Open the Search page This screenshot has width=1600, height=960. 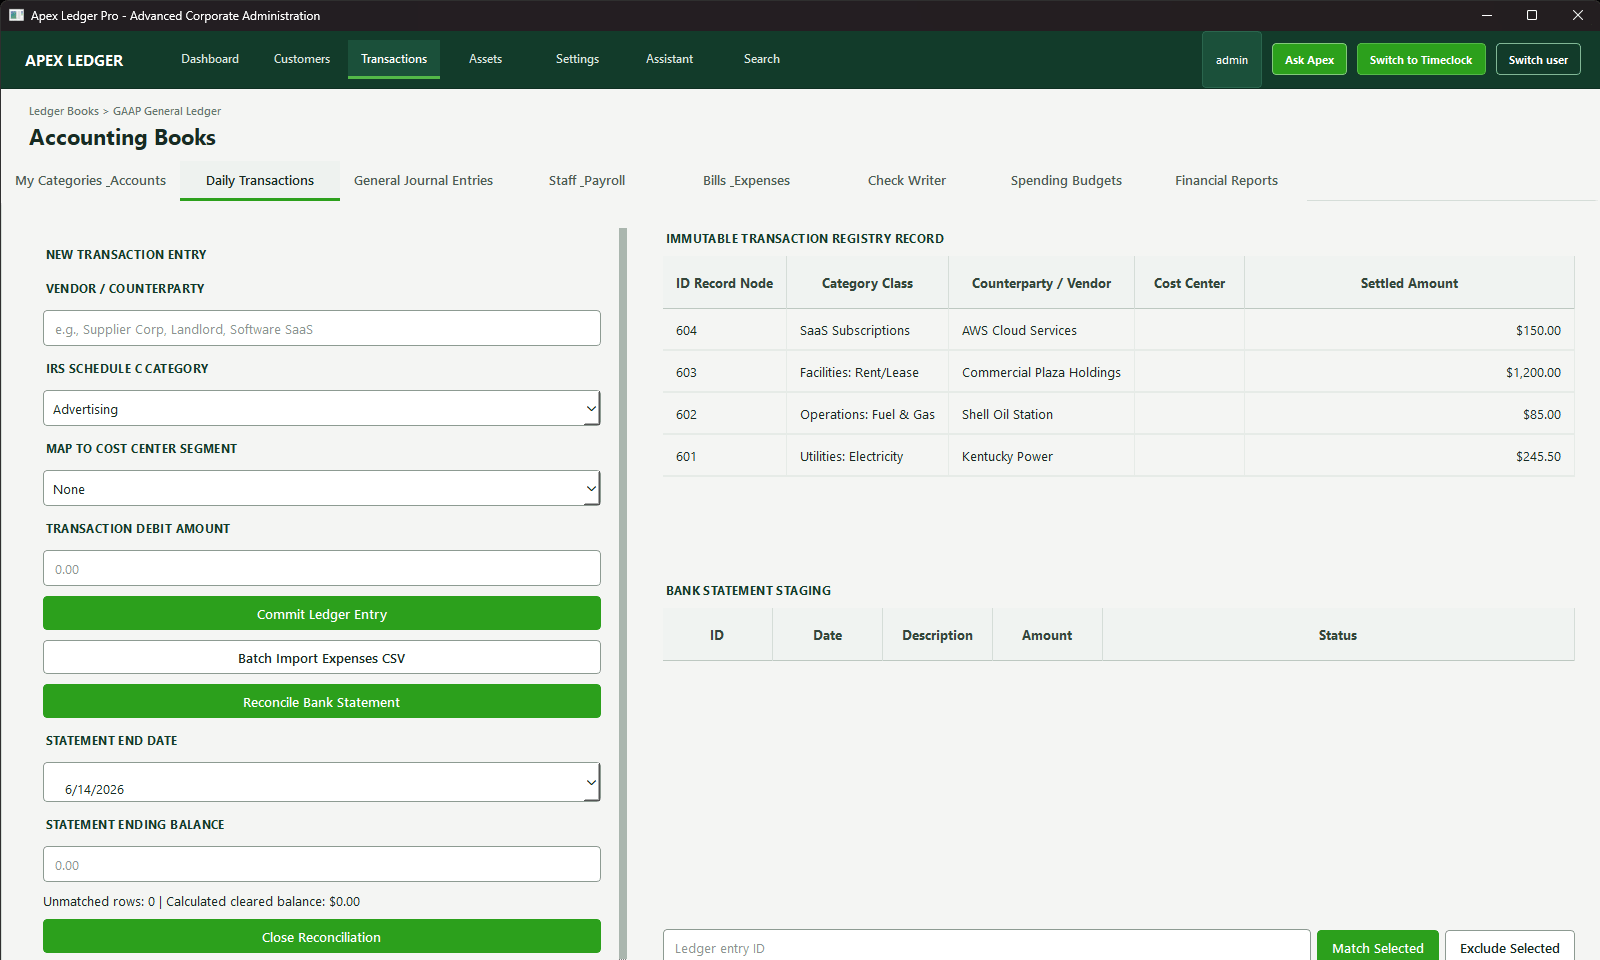pyautogui.click(x=761, y=59)
